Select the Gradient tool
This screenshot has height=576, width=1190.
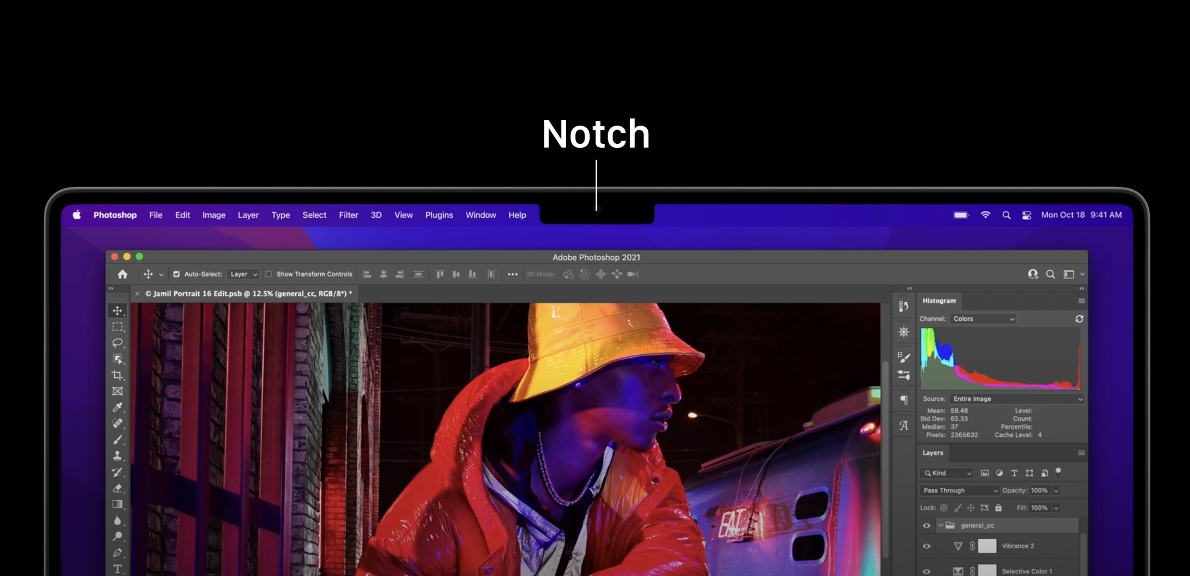click(118, 504)
